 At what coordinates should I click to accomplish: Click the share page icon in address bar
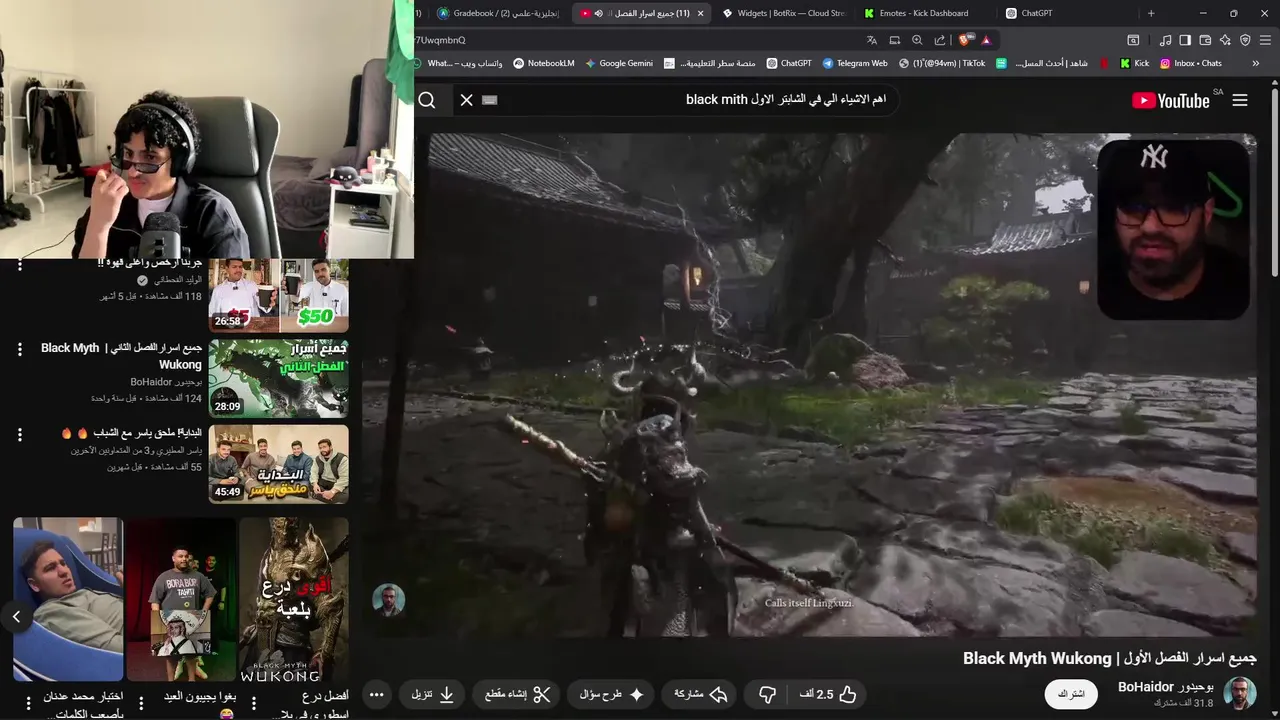coord(940,40)
